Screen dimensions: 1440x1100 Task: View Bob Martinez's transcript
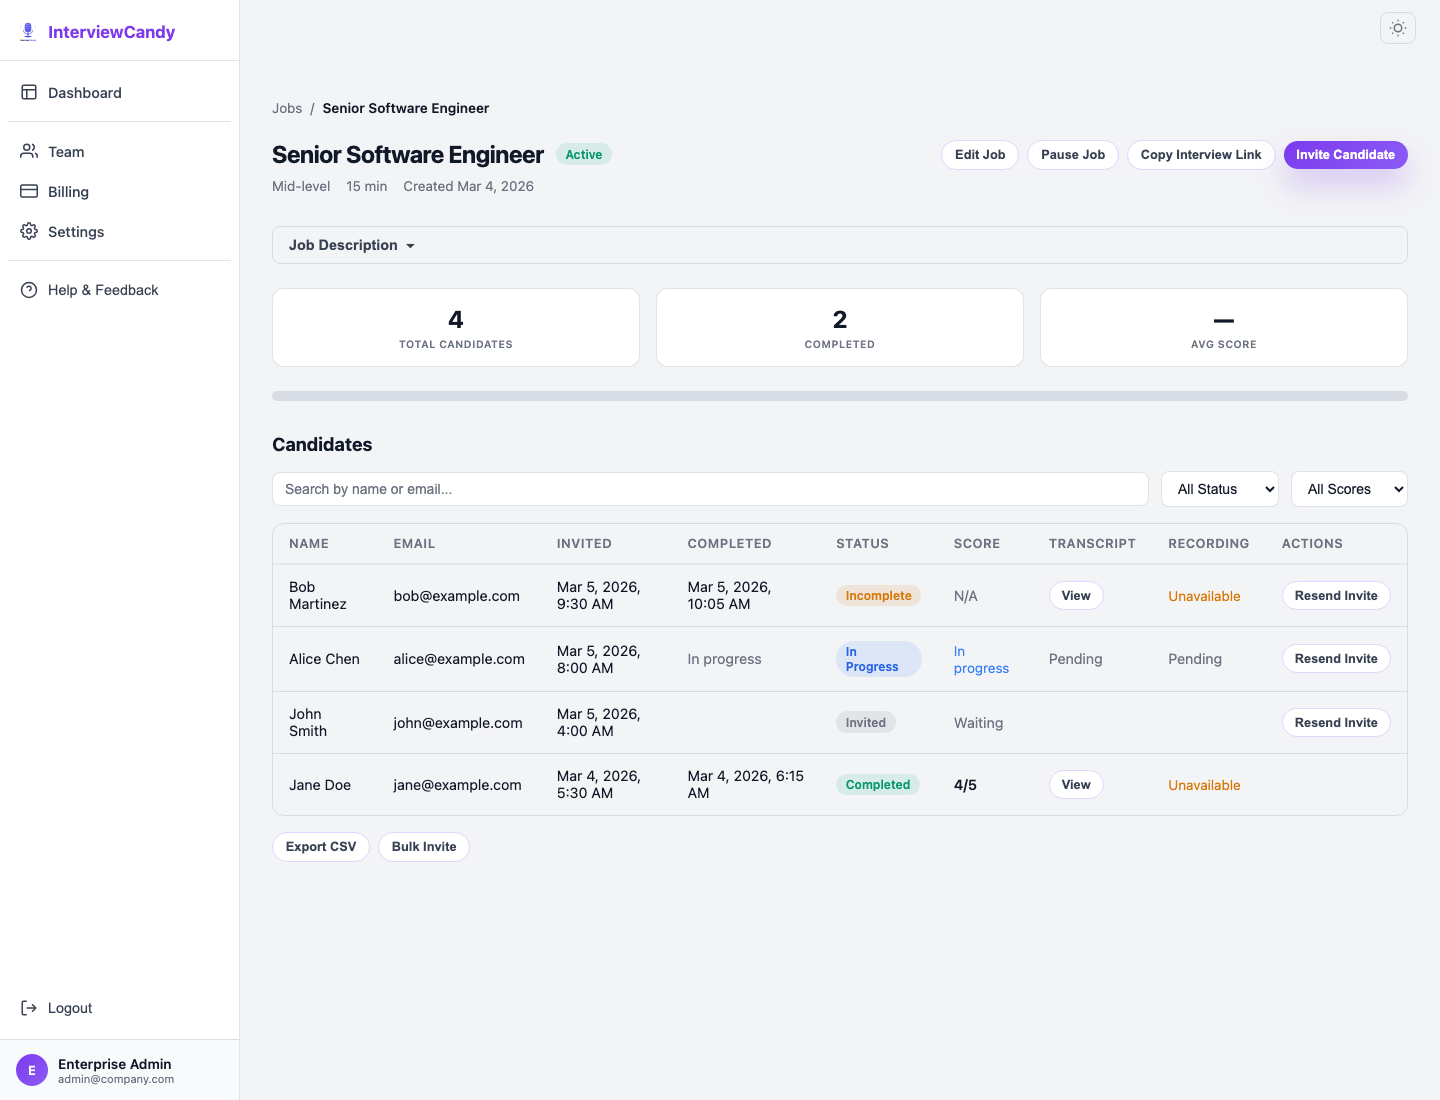1076,595
